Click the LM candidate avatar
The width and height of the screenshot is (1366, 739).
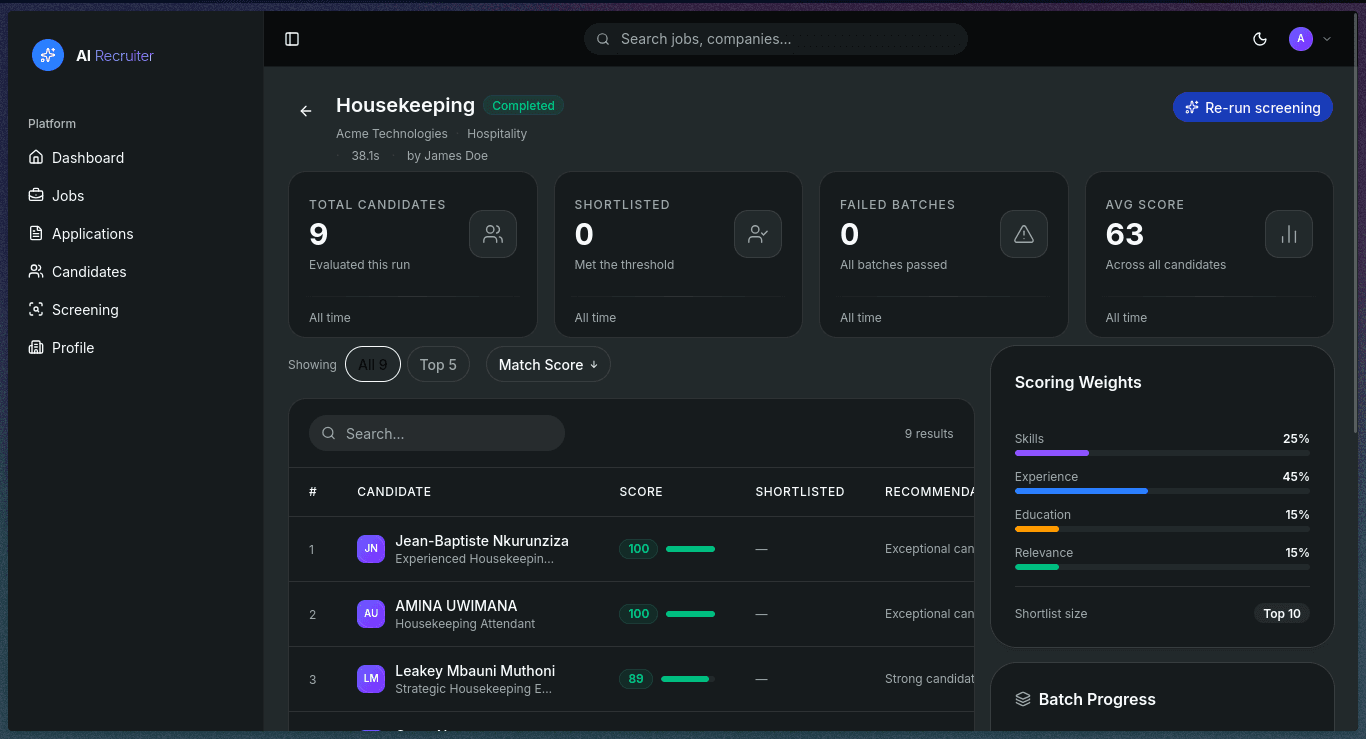[371, 679]
